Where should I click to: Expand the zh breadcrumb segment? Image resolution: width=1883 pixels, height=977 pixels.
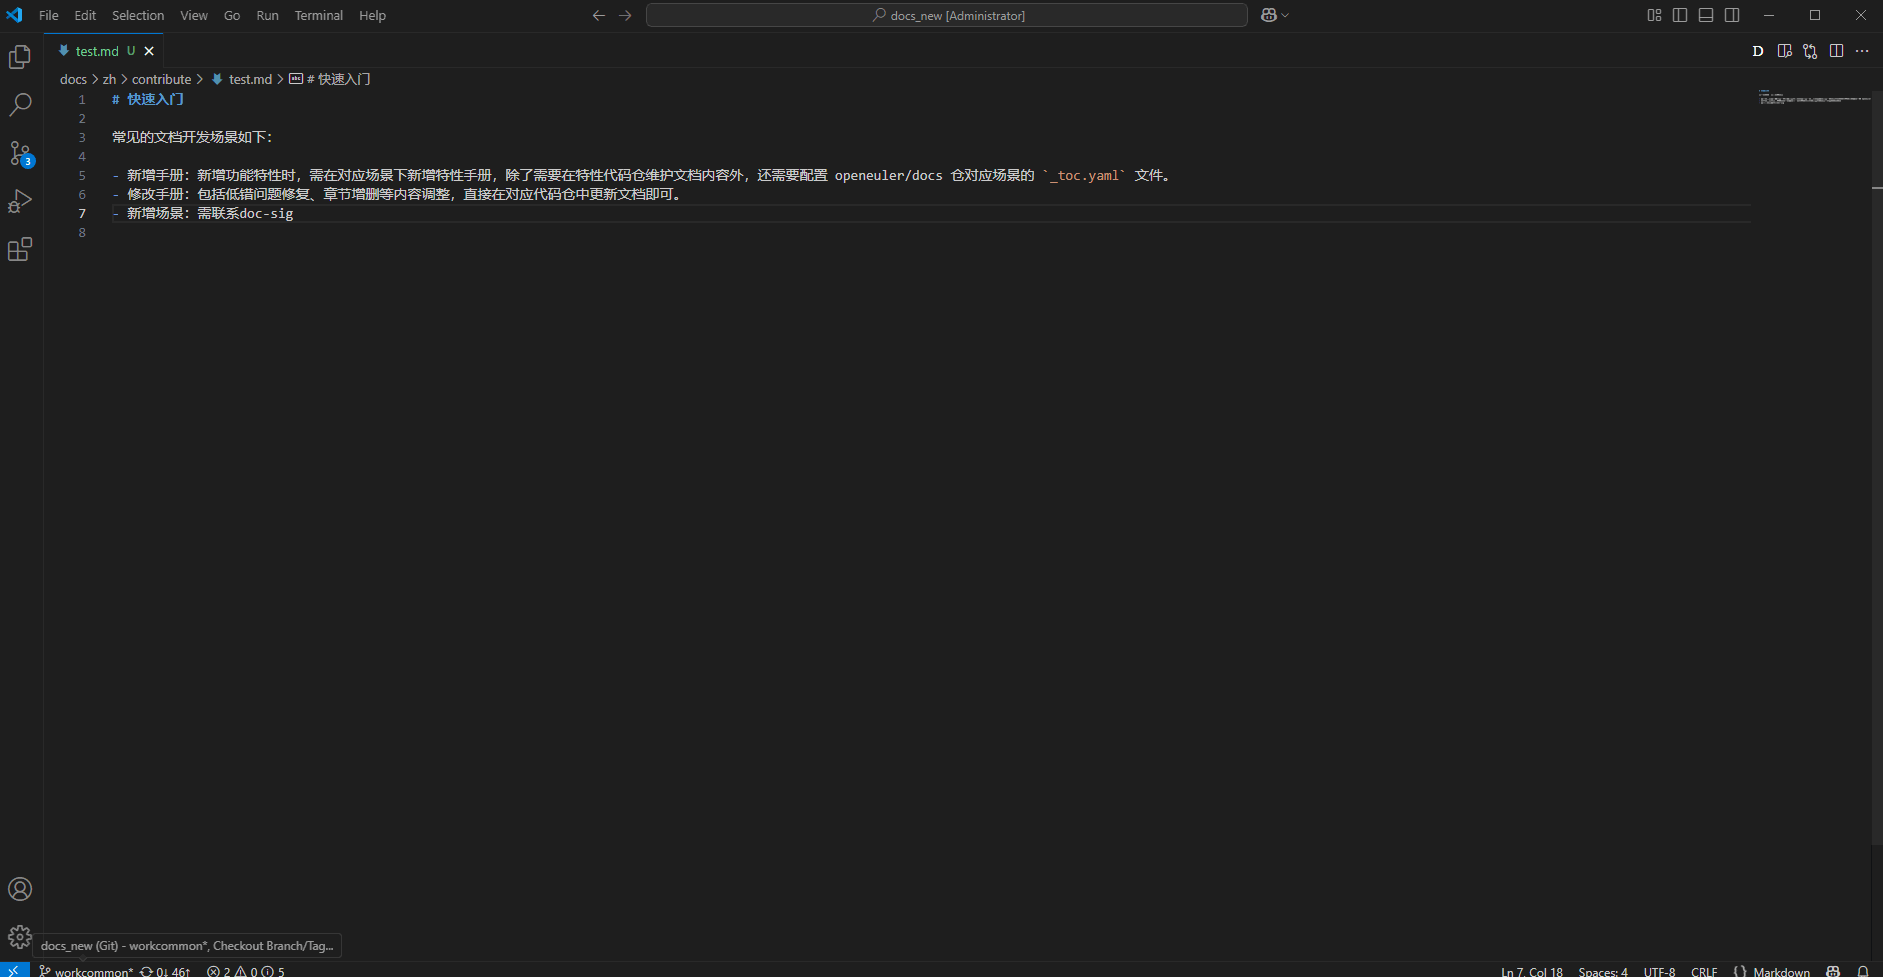[x=109, y=79]
